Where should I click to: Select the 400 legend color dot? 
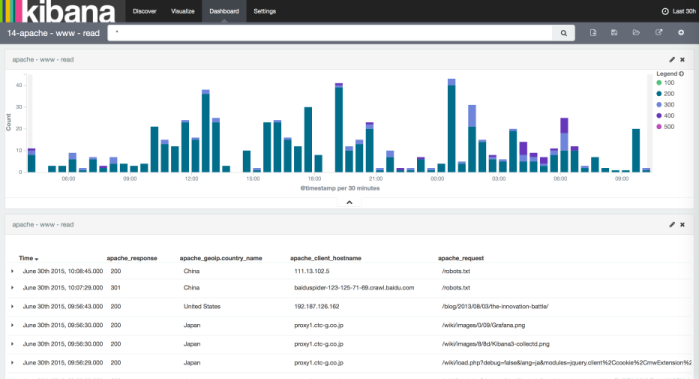pos(659,115)
